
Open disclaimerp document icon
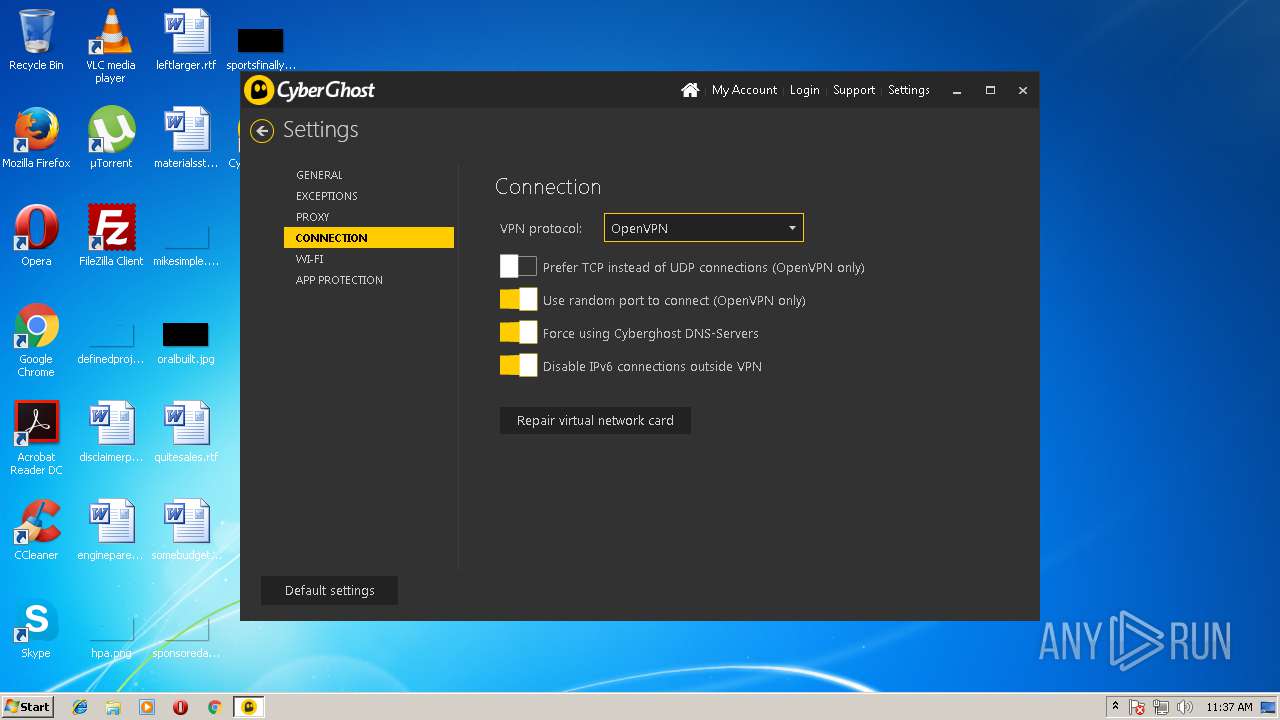click(x=110, y=432)
